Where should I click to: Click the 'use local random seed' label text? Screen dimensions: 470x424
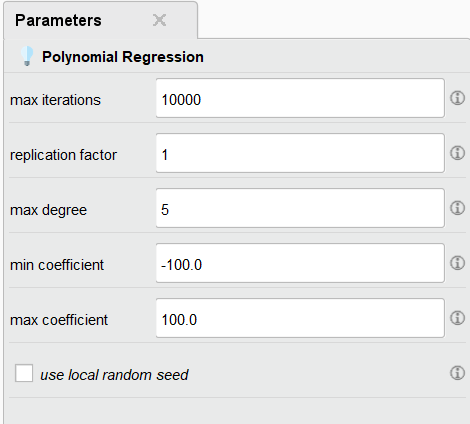click(114, 375)
